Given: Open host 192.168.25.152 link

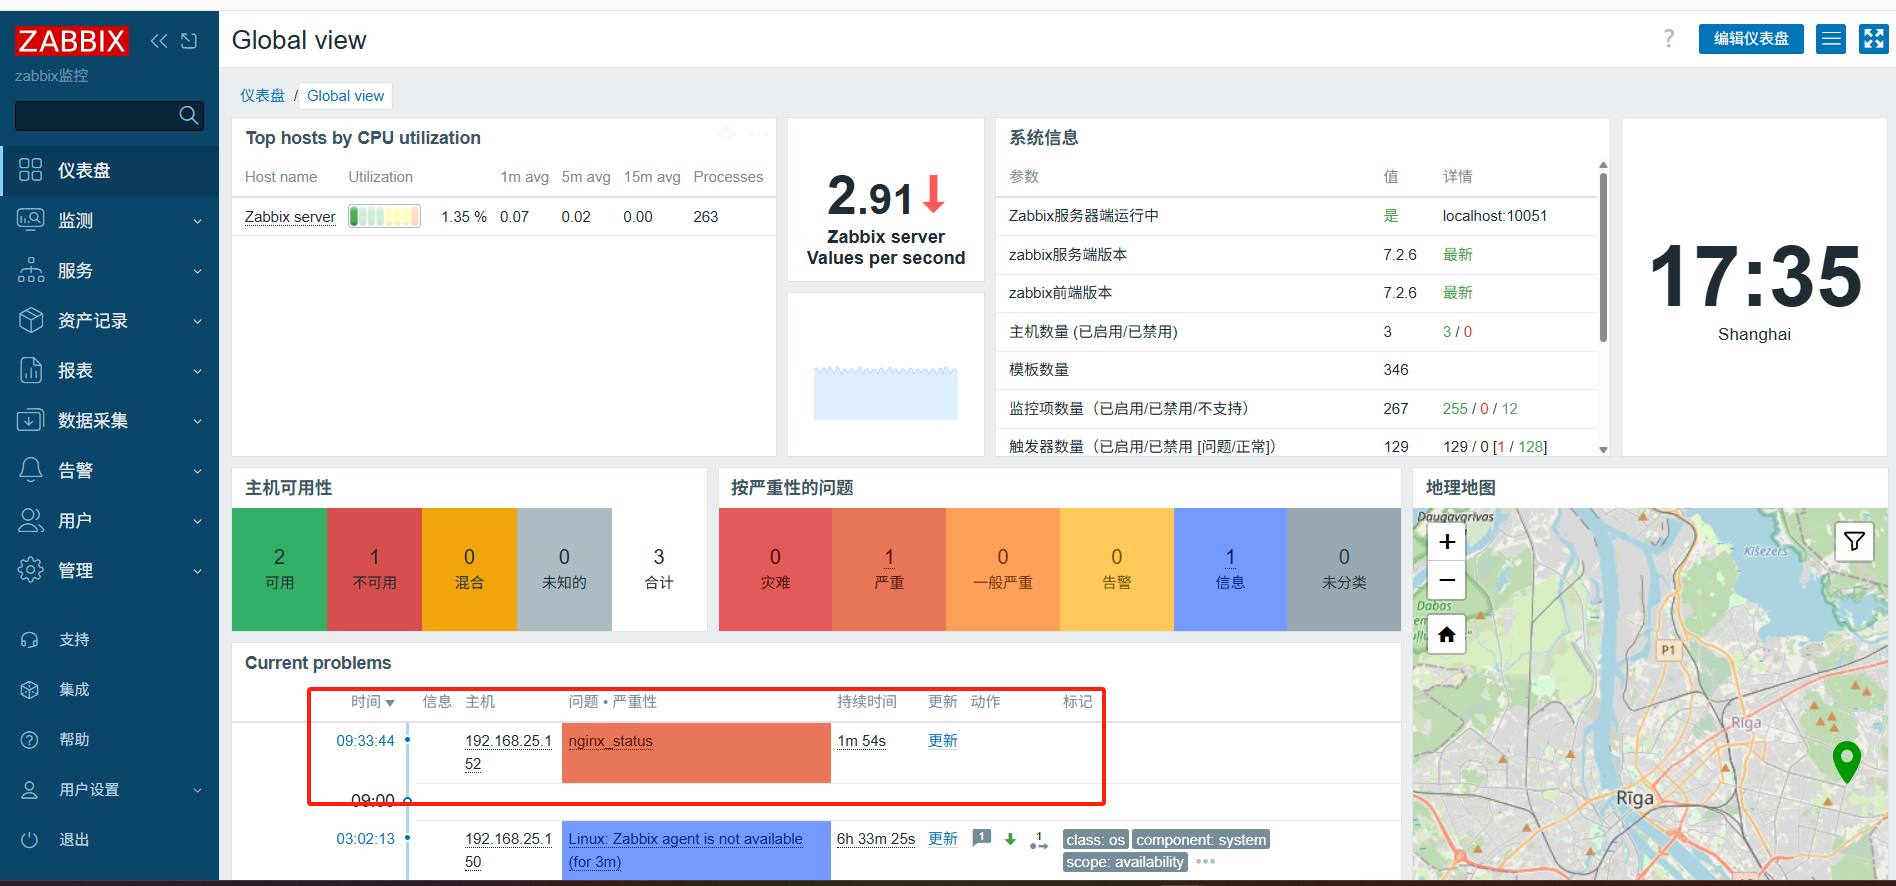Looking at the screenshot, I should pos(508,752).
